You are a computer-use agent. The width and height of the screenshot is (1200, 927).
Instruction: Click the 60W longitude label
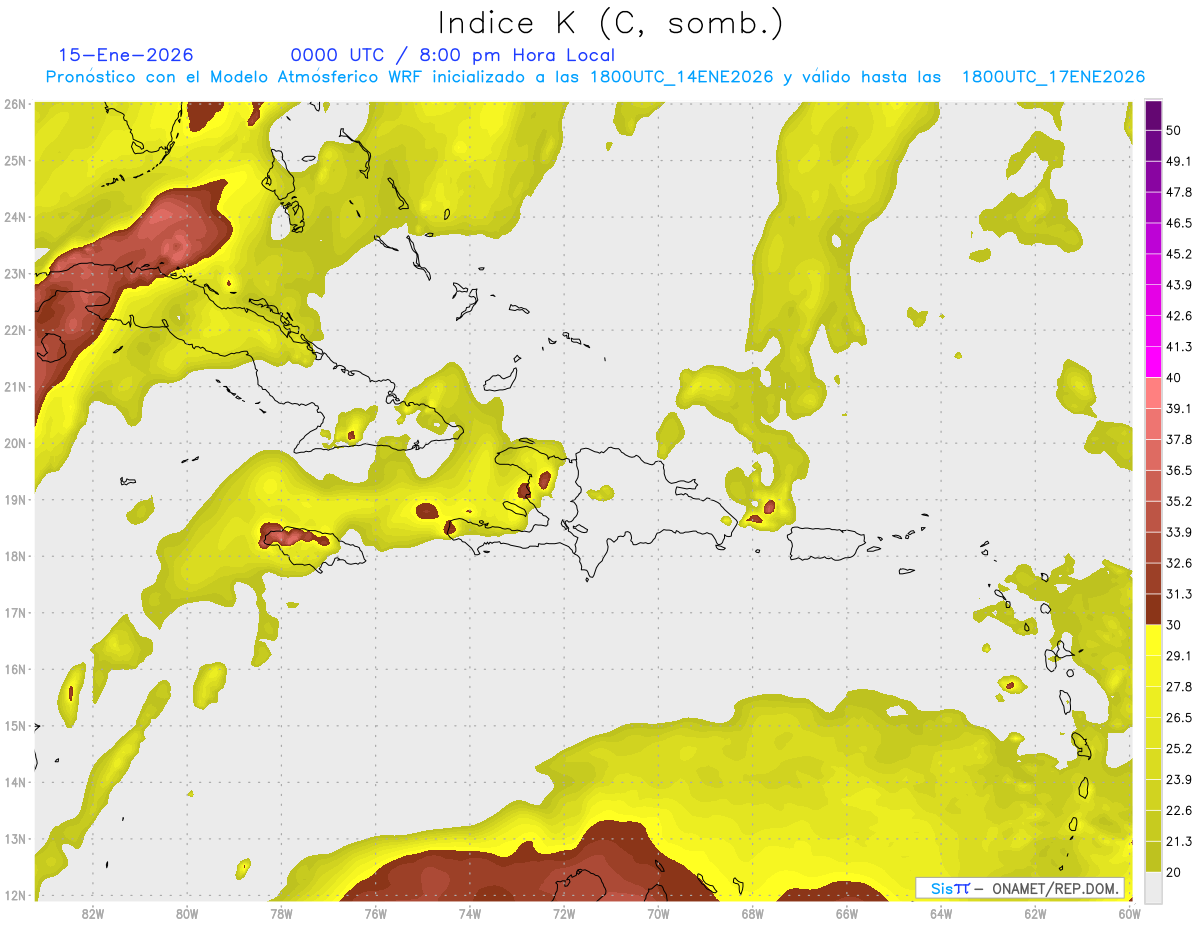coord(1129,913)
